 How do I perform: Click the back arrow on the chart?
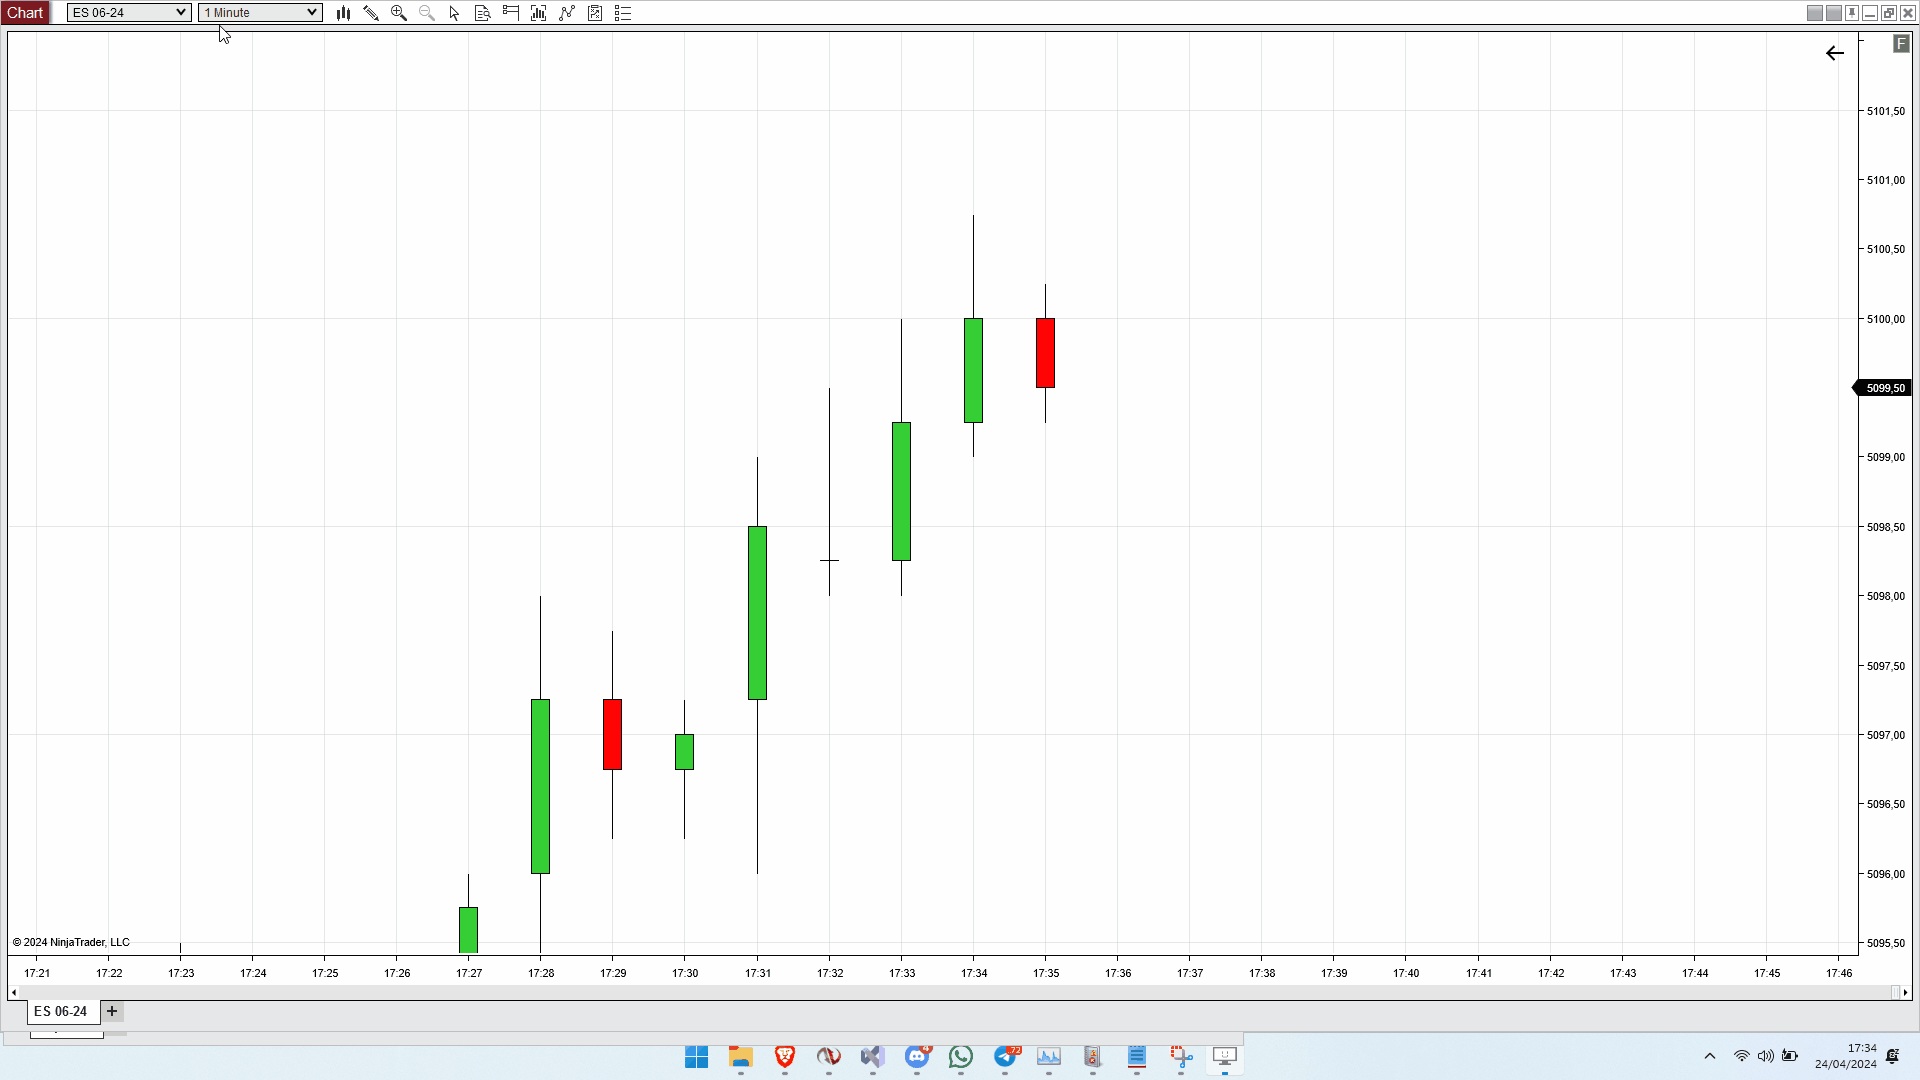coord(1835,53)
